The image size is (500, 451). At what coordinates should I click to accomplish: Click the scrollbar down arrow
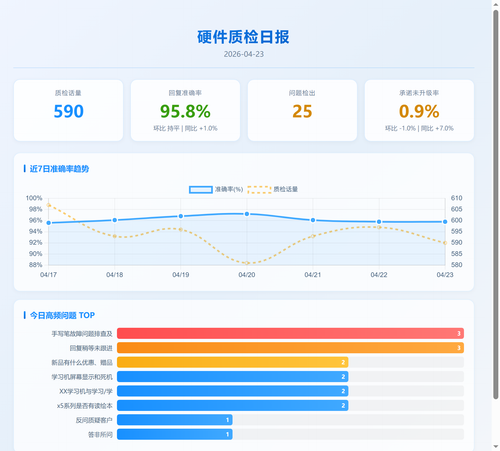pos(496,446)
